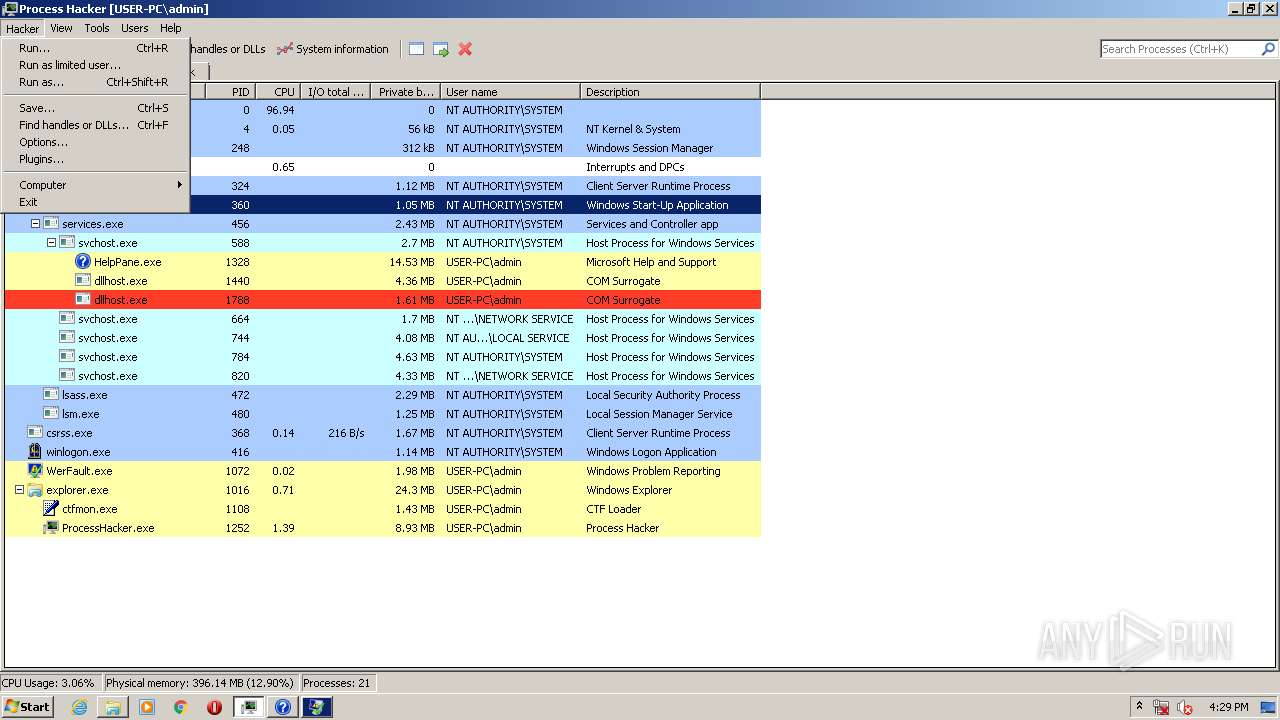Click the WerFault.exe process icon
The height and width of the screenshot is (720, 1280).
click(x=35, y=471)
